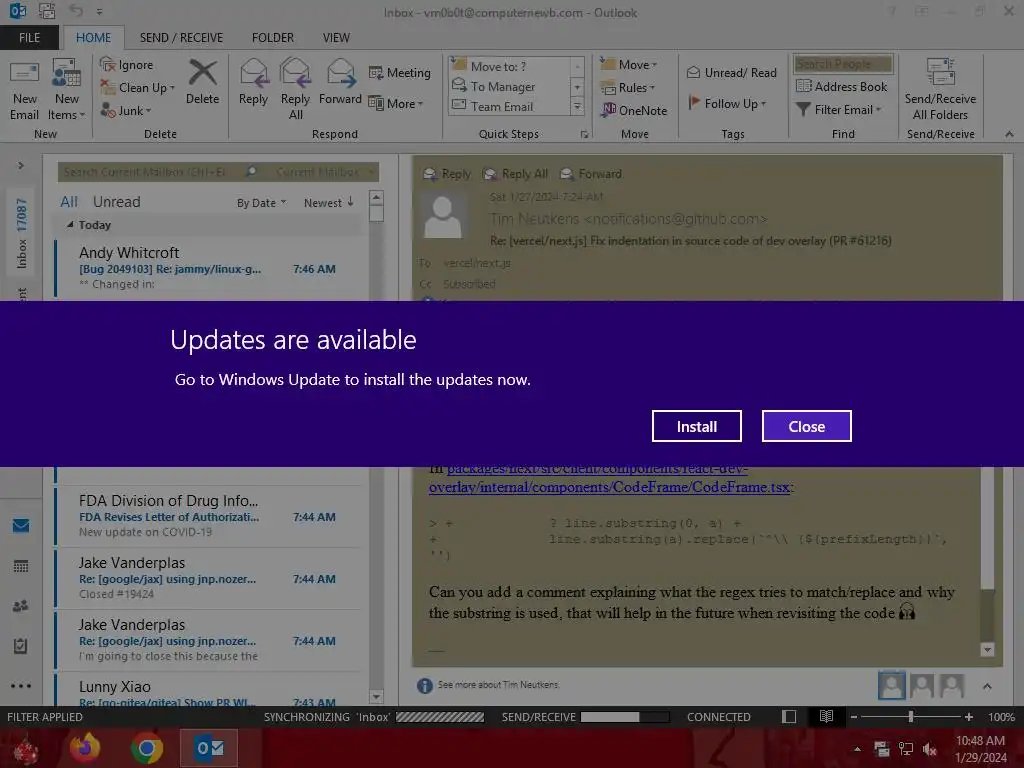The image size is (1024, 768).
Task: Expand the Quick Steps gallery
Action: pyautogui.click(x=577, y=106)
